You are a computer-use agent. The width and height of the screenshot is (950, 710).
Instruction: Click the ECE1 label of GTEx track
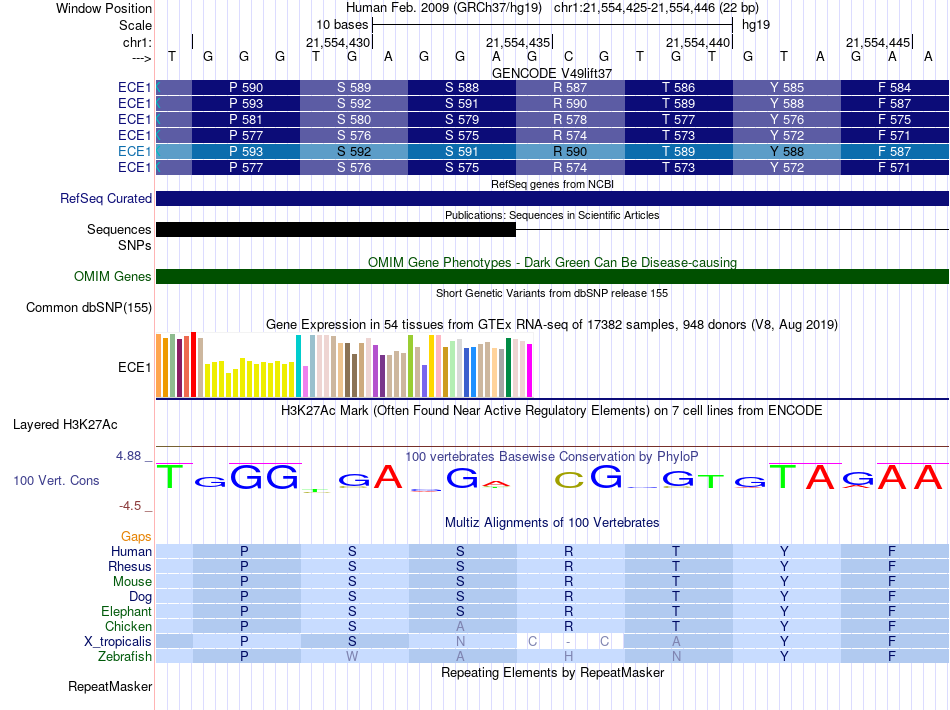[134, 368]
